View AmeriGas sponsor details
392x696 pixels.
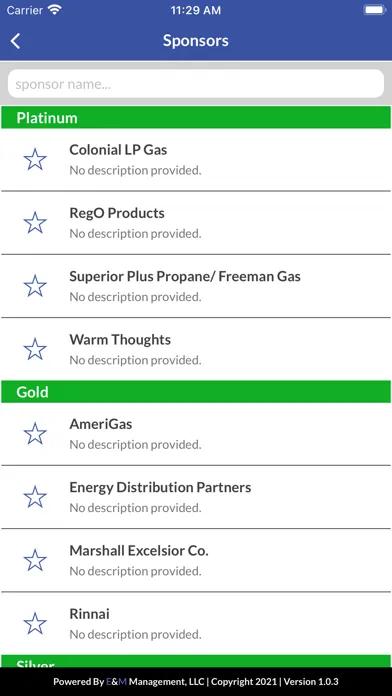[x=196, y=434]
